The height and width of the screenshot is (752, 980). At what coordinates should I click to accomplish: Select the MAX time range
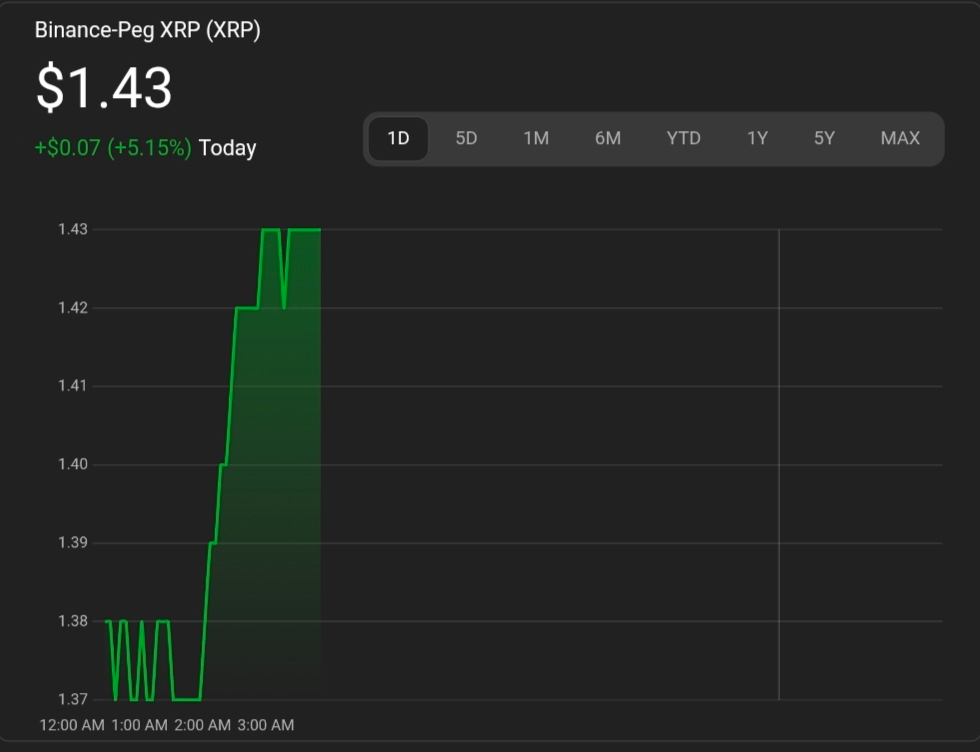point(900,138)
